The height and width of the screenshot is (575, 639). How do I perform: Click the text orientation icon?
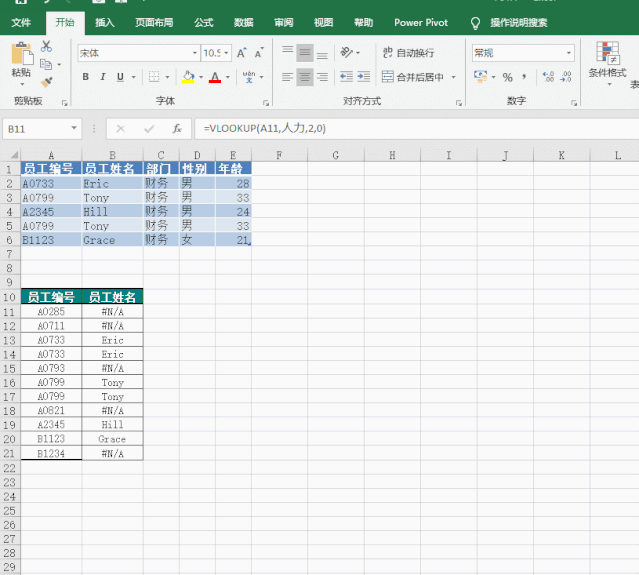(x=346, y=53)
